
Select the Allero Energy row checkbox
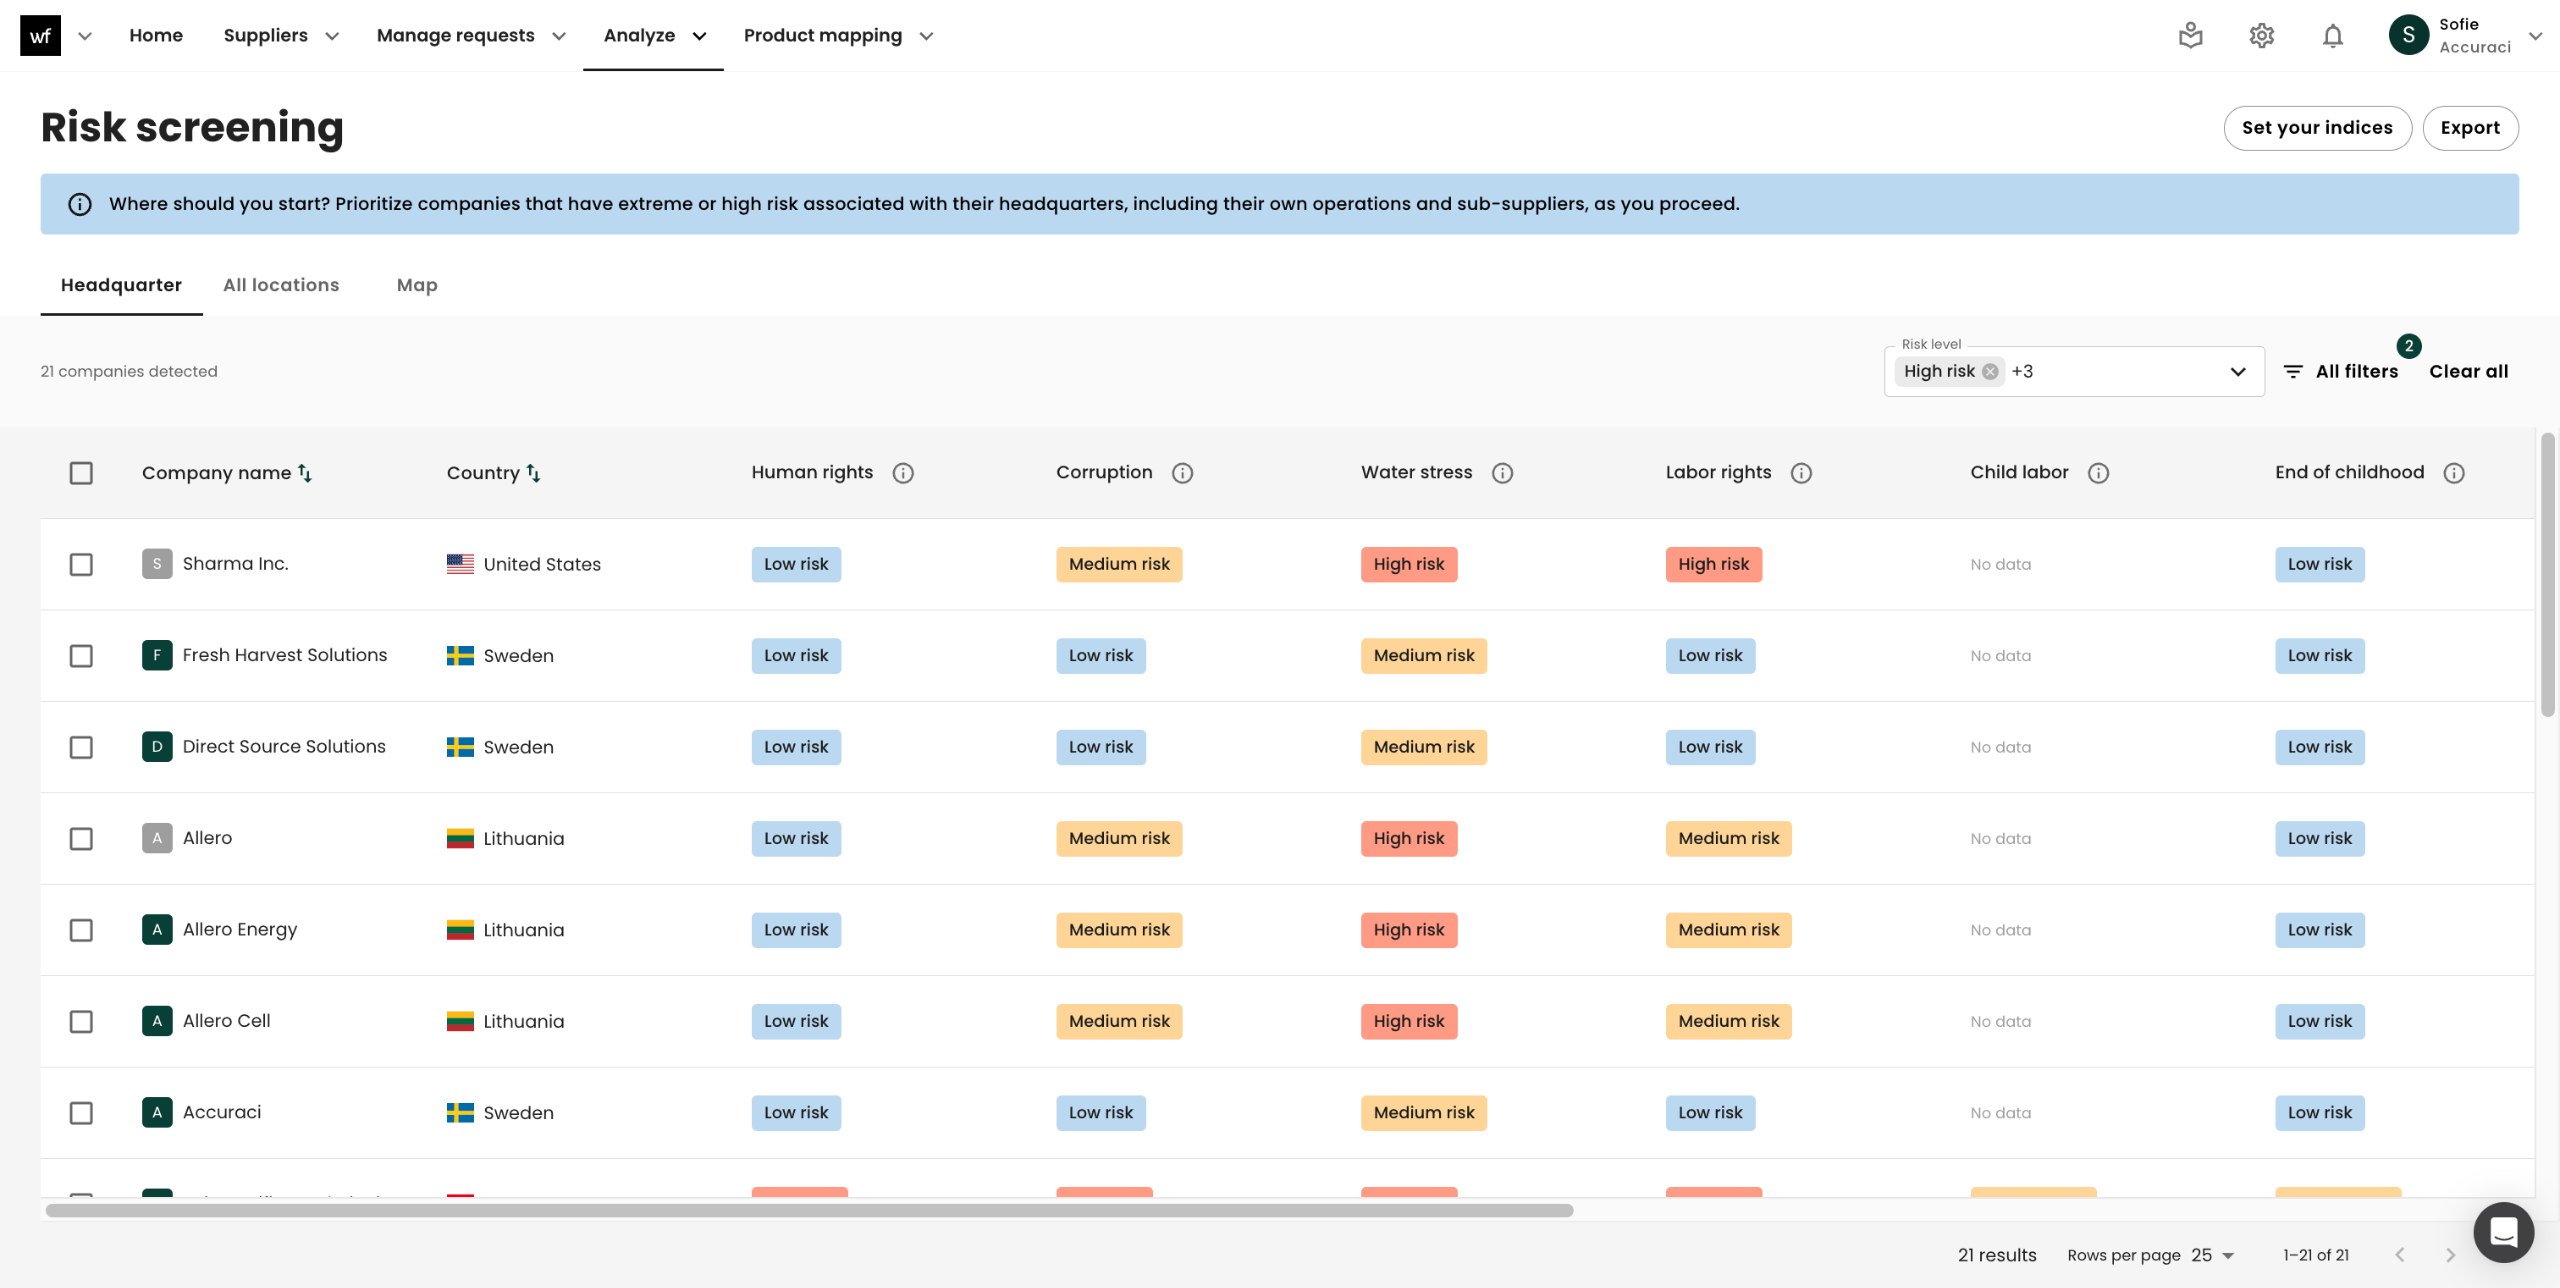pyautogui.click(x=81, y=930)
